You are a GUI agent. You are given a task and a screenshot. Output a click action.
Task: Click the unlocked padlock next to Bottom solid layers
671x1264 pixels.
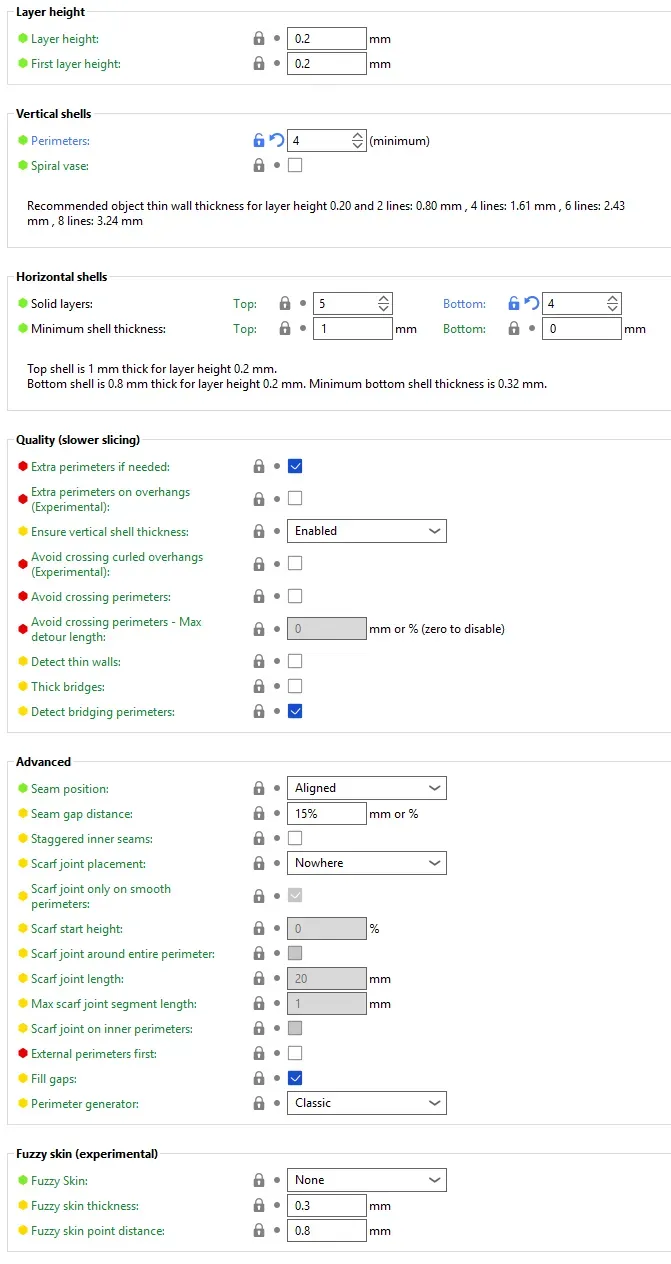(x=514, y=304)
